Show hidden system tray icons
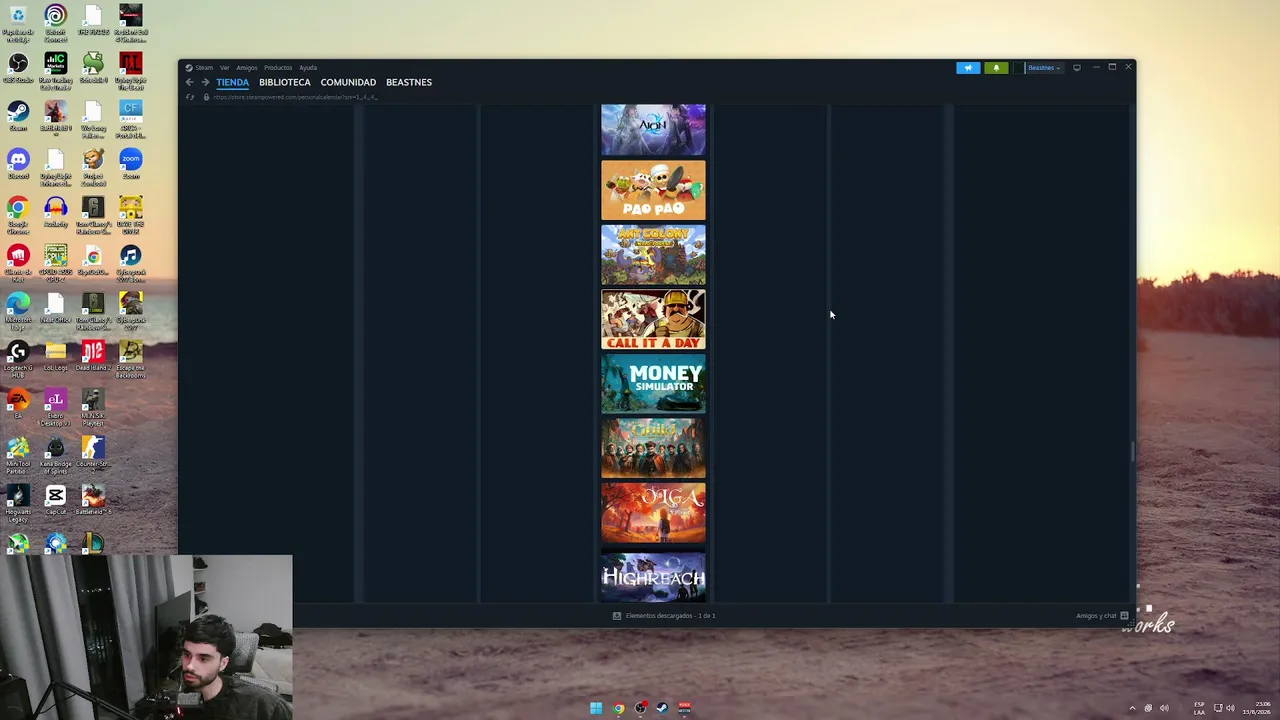 coord(1132,708)
